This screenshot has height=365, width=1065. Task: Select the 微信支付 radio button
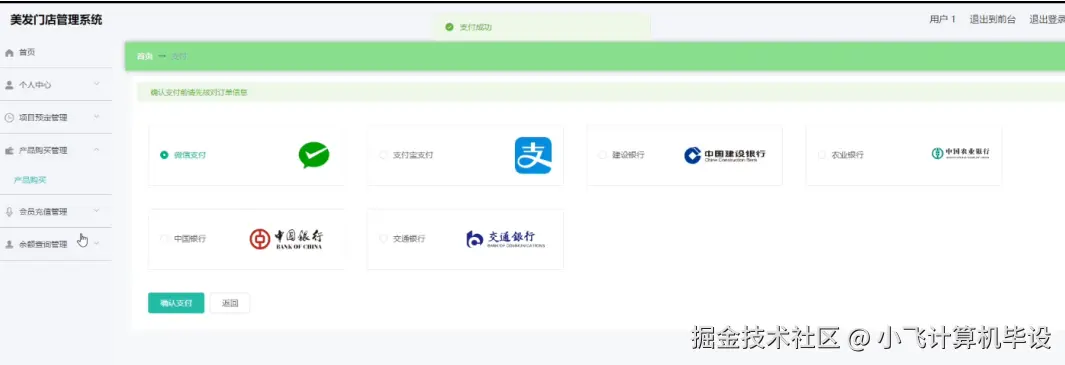(164, 155)
